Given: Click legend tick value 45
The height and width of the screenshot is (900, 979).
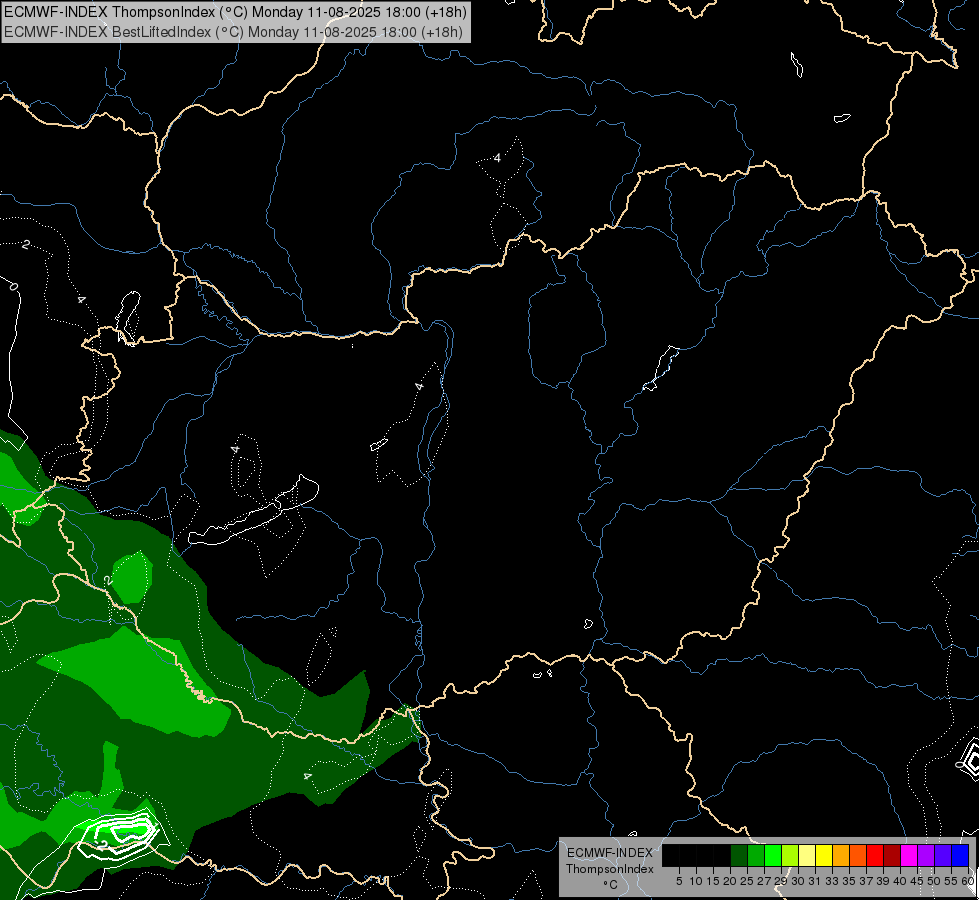Looking at the screenshot, I should [917, 881].
